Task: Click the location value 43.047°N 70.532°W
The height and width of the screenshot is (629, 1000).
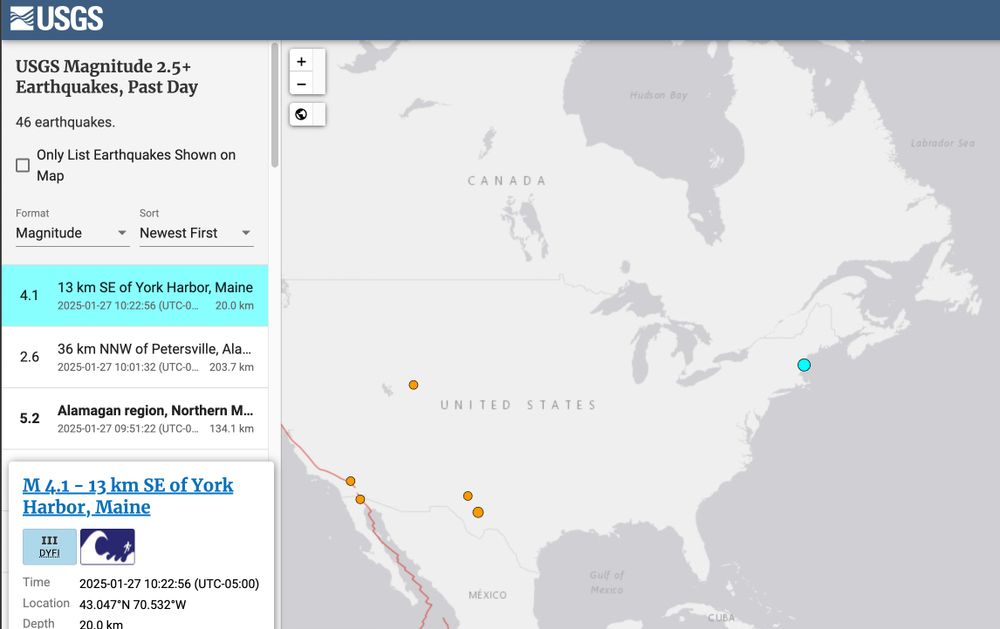Action: (x=133, y=604)
